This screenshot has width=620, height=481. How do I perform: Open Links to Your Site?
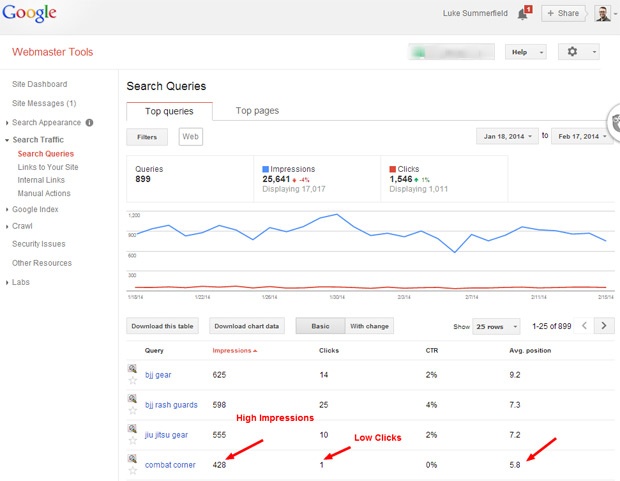48,167
